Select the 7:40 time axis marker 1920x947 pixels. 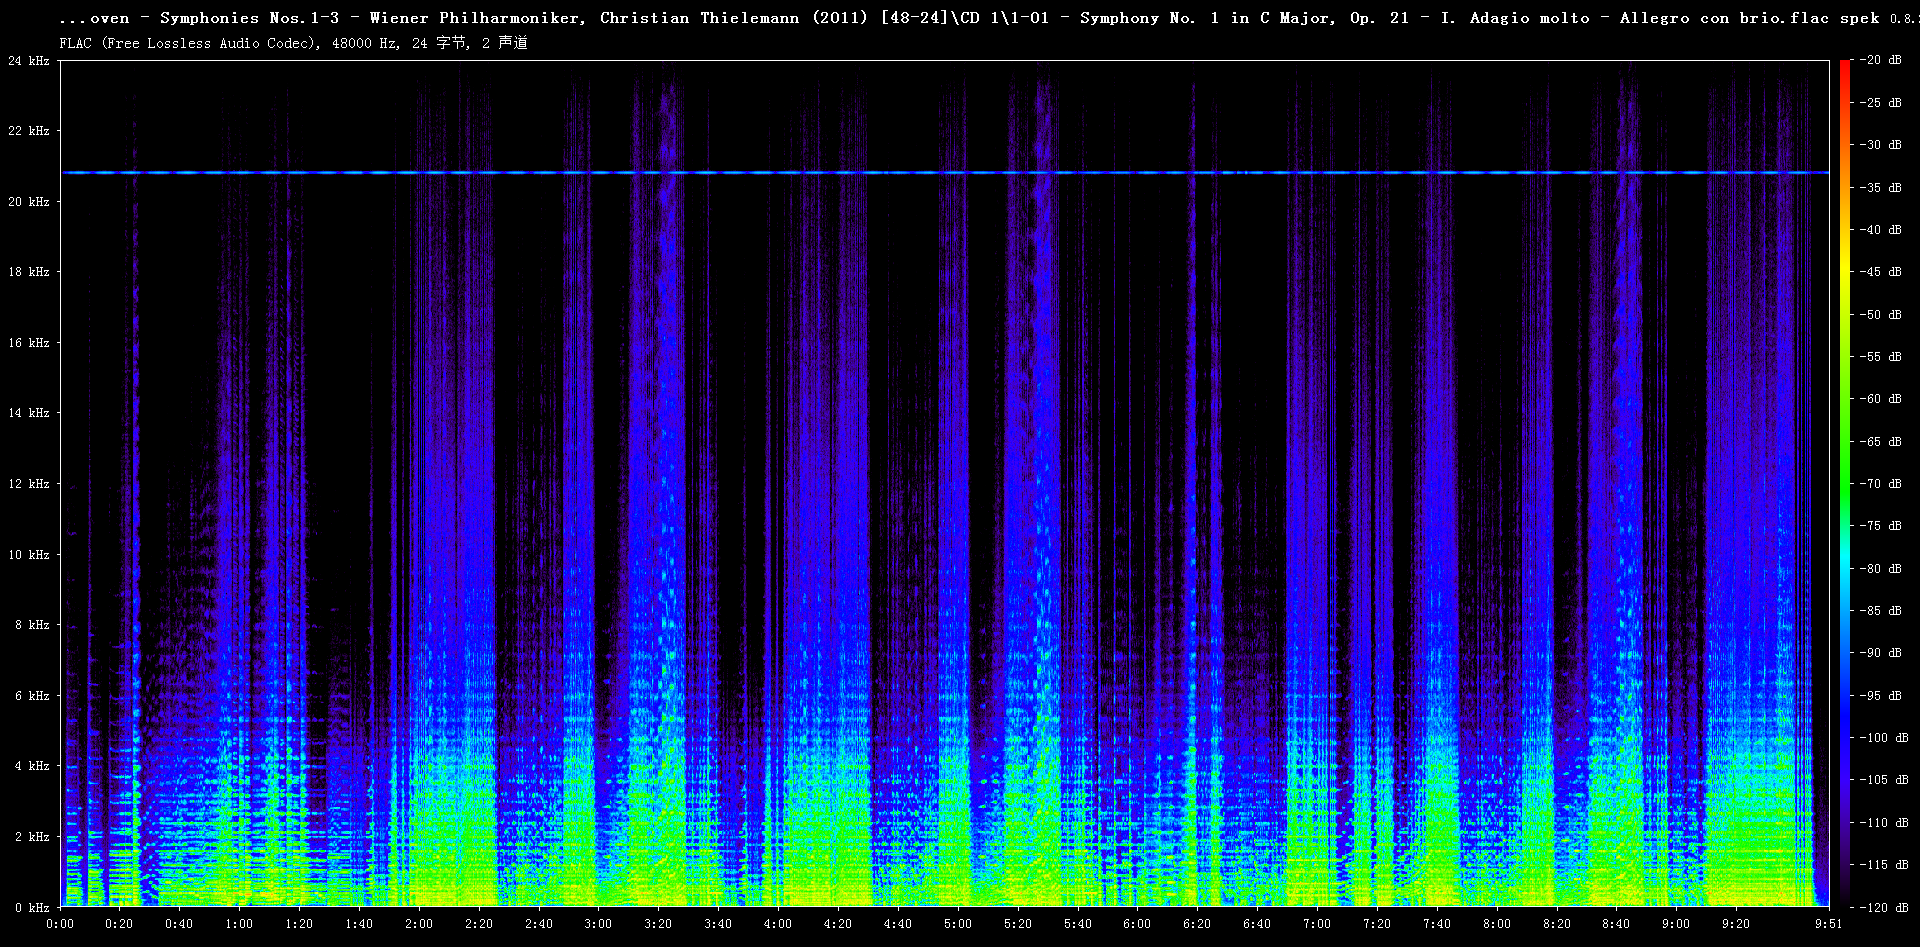click(x=1436, y=924)
